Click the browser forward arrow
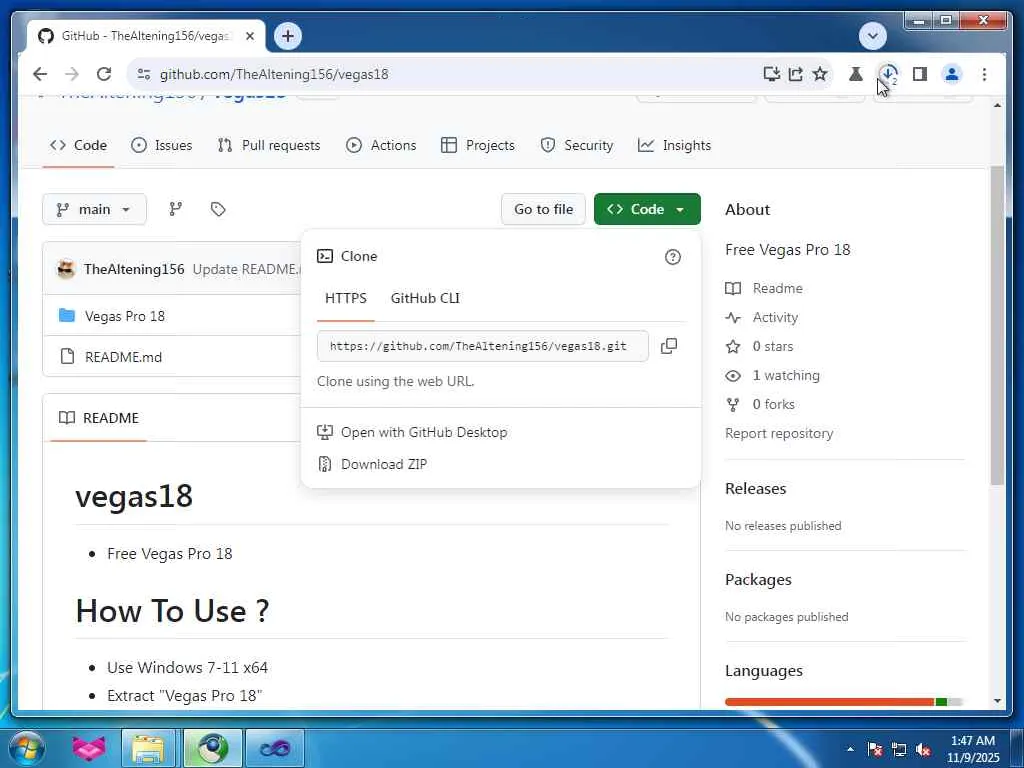The height and width of the screenshot is (768, 1024). (x=72, y=74)
